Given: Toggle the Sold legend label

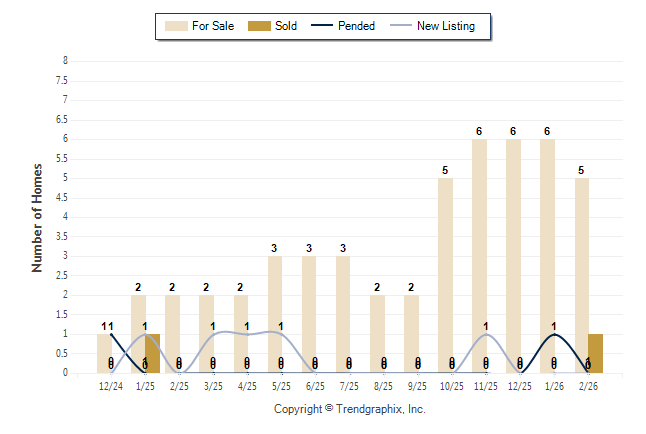Looking at the screenshot, I should [x=286, y=26].
